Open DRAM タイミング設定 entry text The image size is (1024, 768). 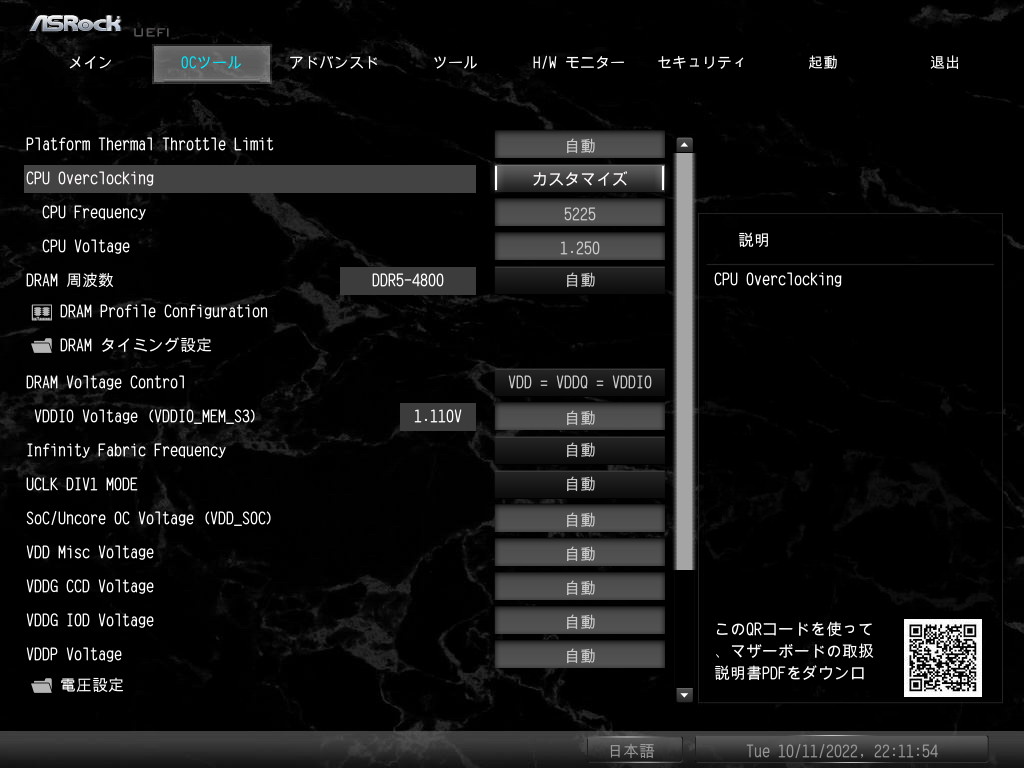tap(136, 345)
